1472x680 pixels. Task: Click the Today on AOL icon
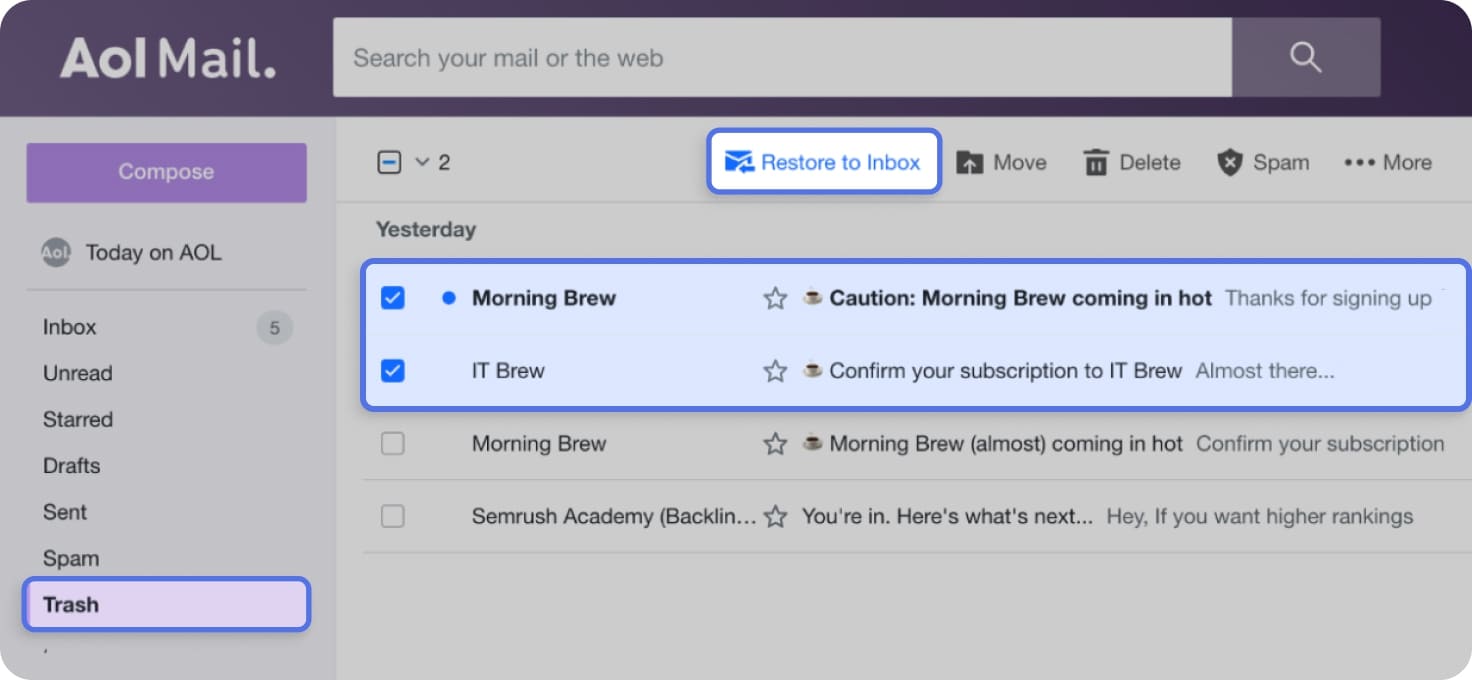[56, 252]
